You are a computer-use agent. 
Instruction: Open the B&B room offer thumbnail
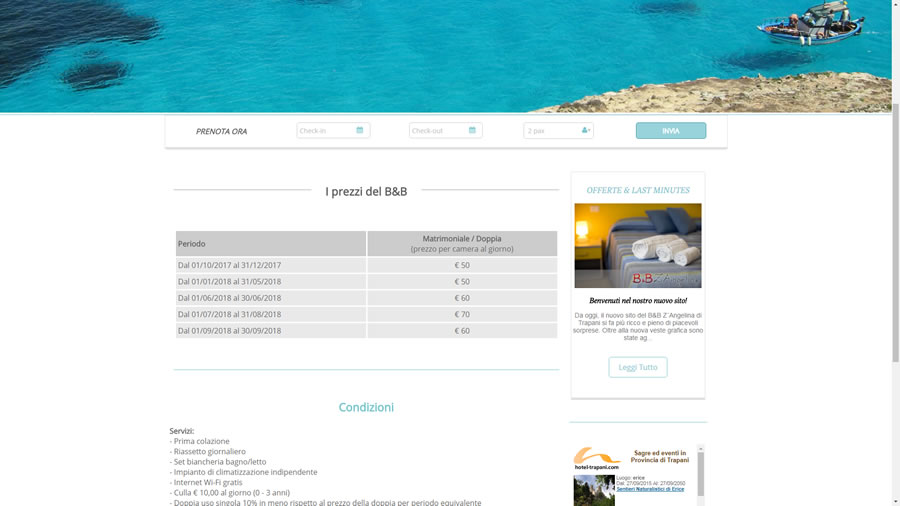coord(638,246)
